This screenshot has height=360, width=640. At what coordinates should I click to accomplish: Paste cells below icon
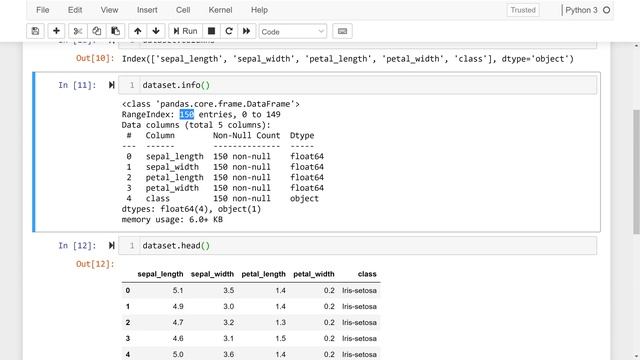(116, 31)
